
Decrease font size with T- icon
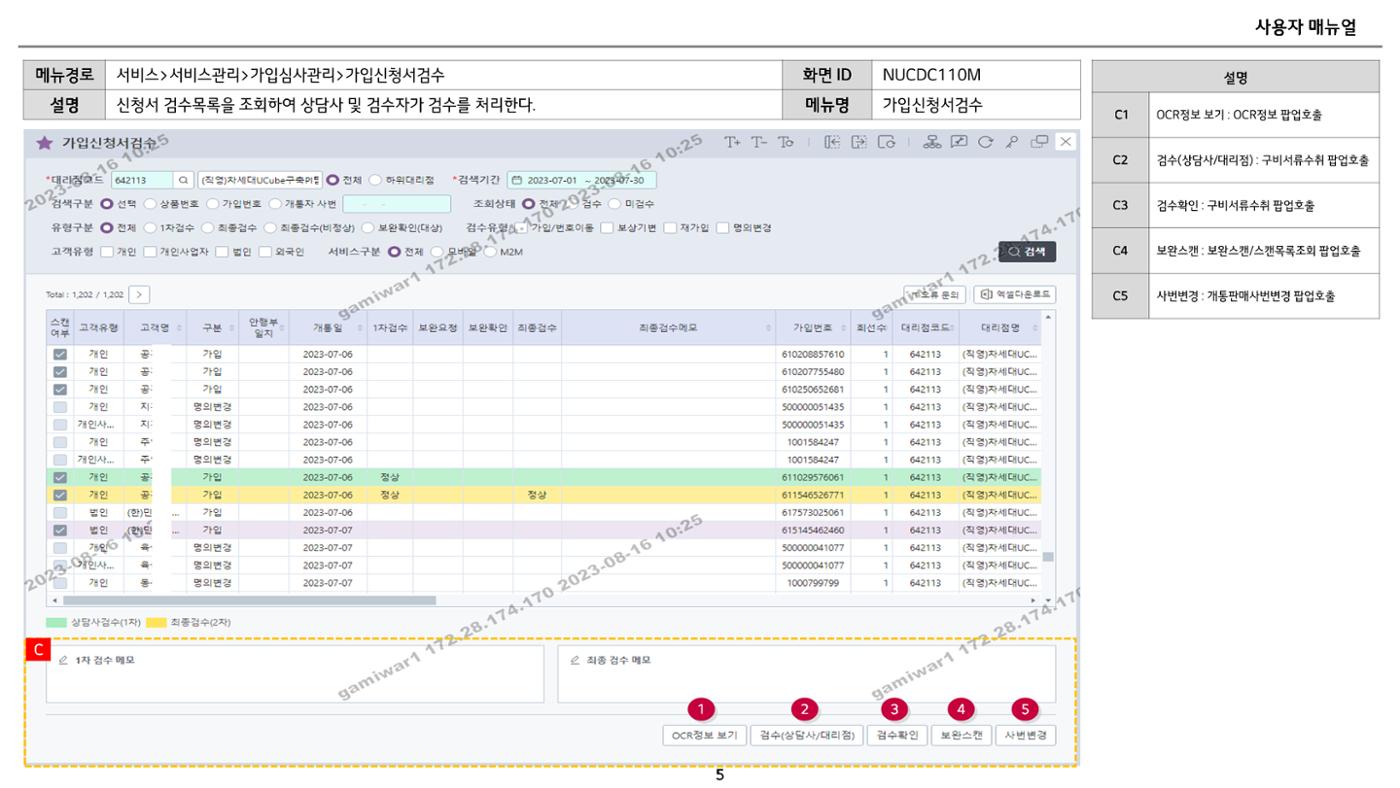tap(759, 142)
